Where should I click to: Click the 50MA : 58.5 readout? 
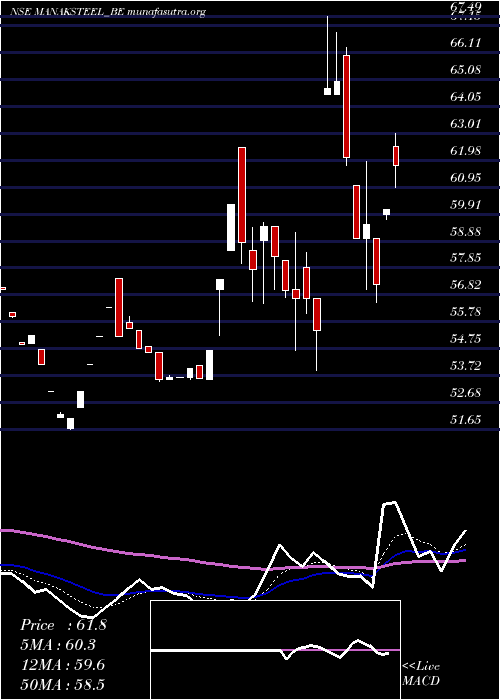pyautogui.click(x=63, y=684)
